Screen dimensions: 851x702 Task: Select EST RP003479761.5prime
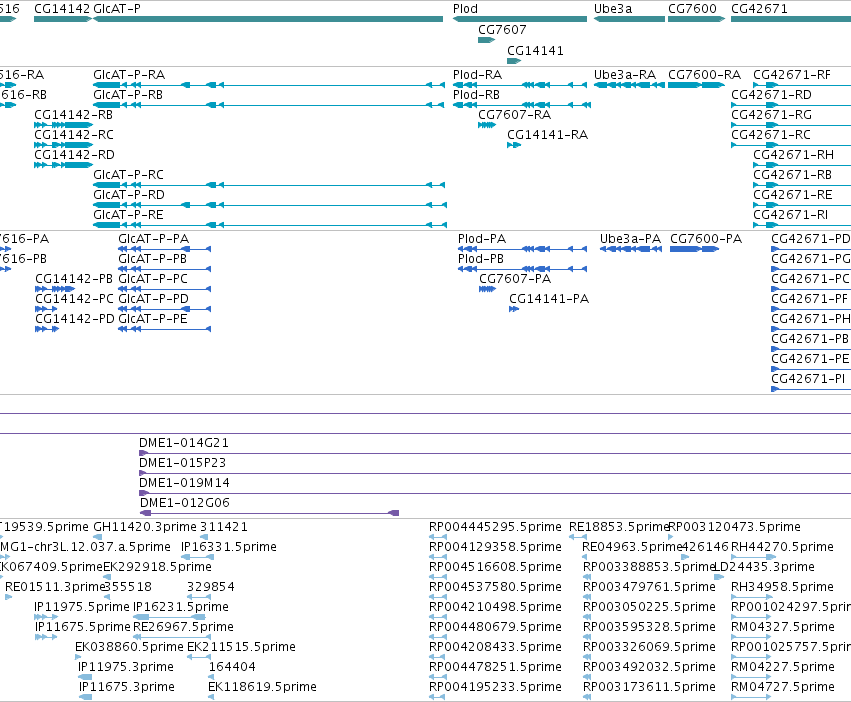pyautogui.click(x=587, y=597)
